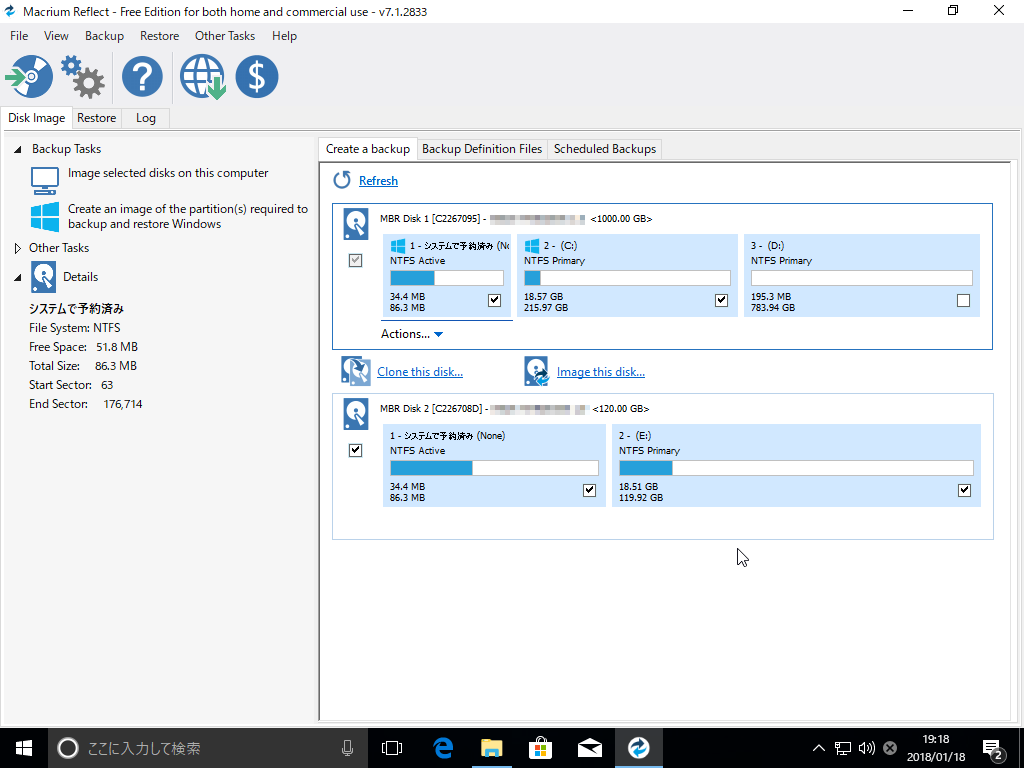The image size is (1024, 768).
Task: Click Windows flag icon on Disk 1 partition 1
Action: pyautogui.click(x=398, y=246)
